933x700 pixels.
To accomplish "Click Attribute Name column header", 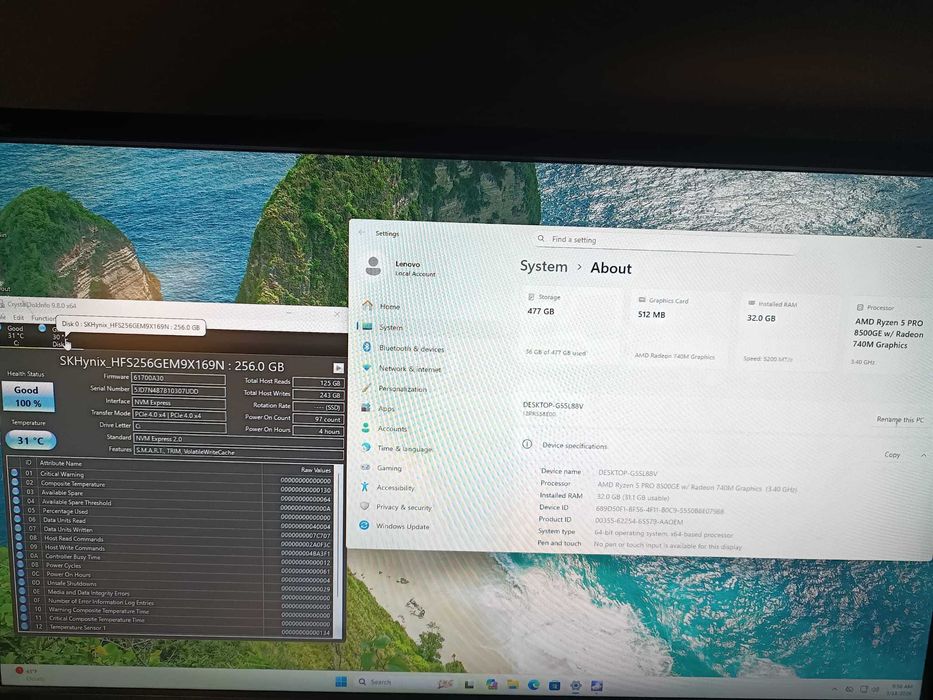I will tap(61, 463).
